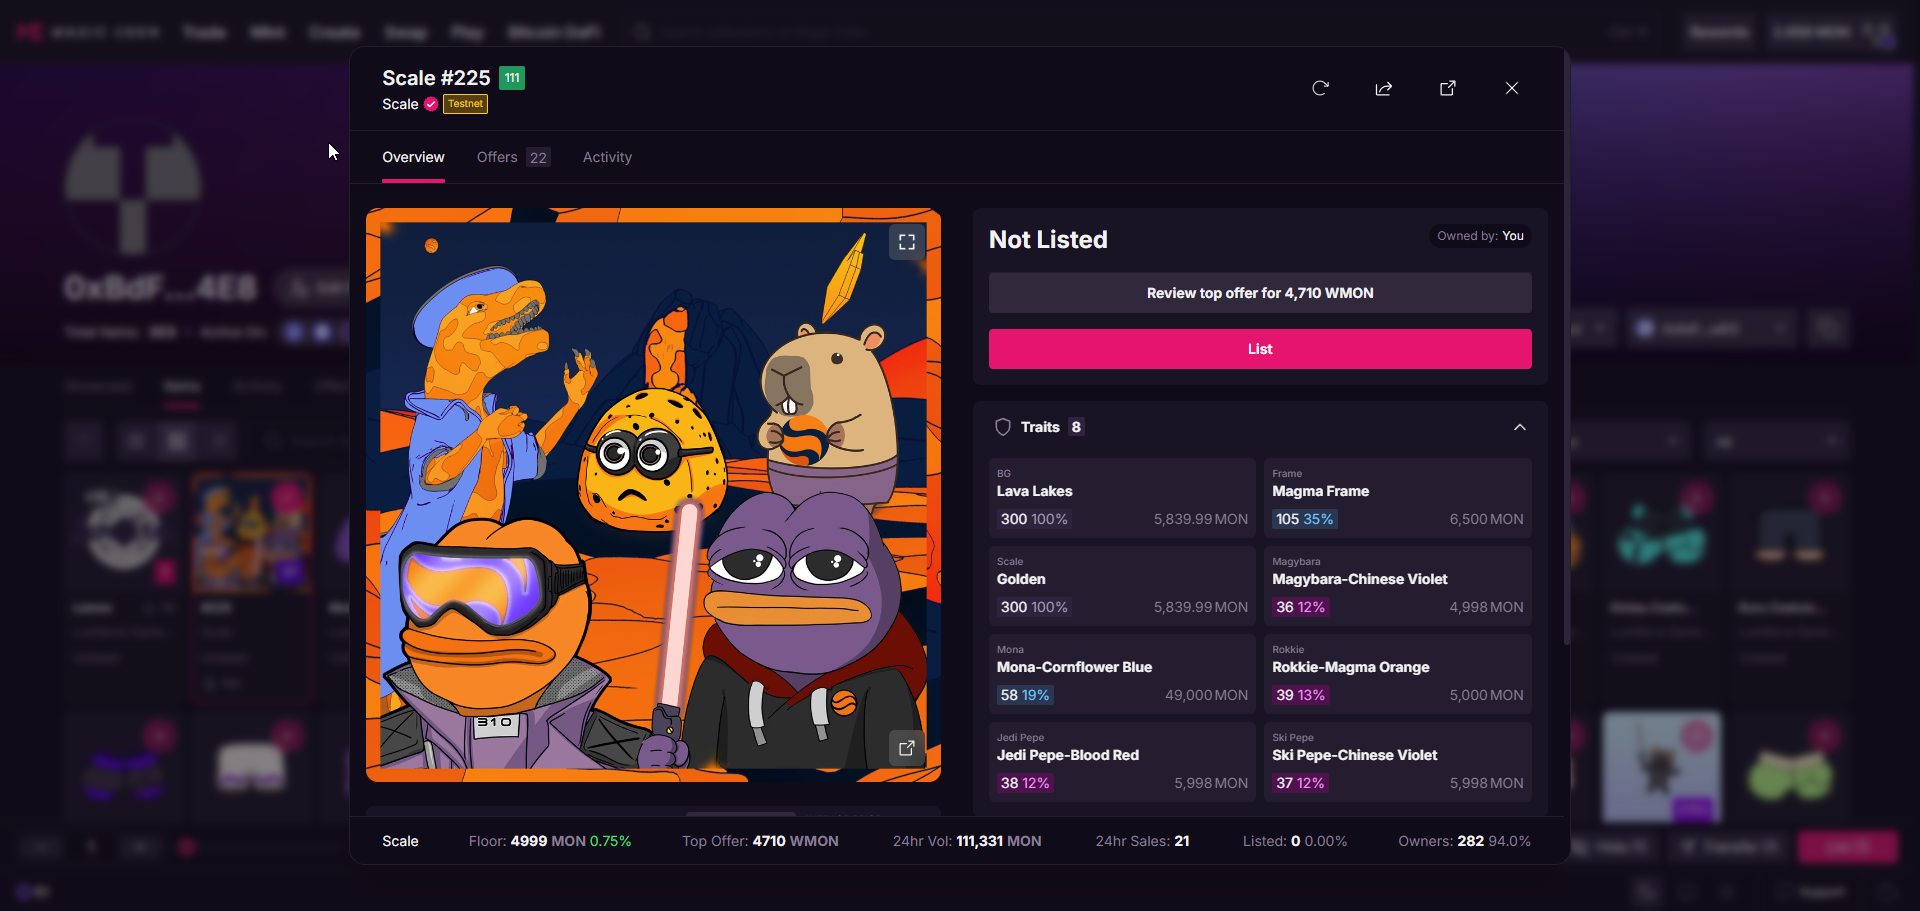Select the Magma Frame trait card
1920x911 pixels.
pyautogui.click(x=1397, y=498)
